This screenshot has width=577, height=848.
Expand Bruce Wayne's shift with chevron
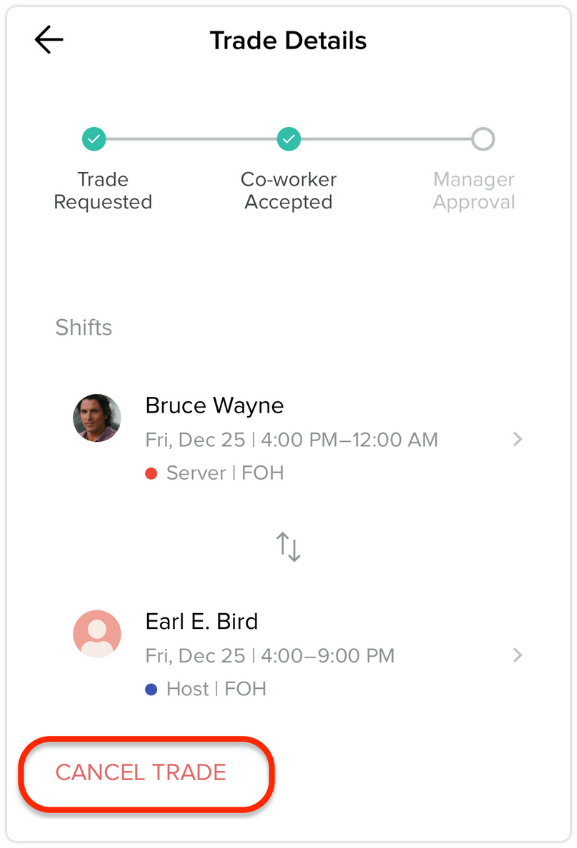pos(518,439)
